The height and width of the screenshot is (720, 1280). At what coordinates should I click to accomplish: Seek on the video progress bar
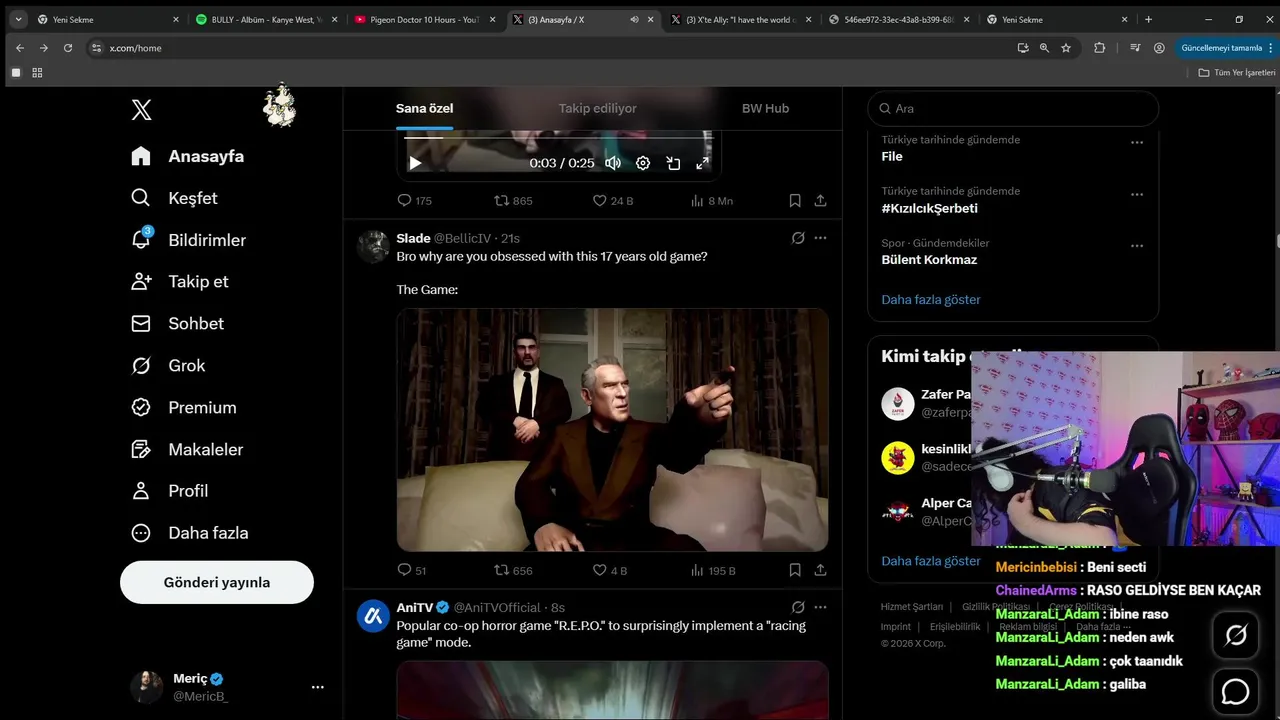point(558,138)
